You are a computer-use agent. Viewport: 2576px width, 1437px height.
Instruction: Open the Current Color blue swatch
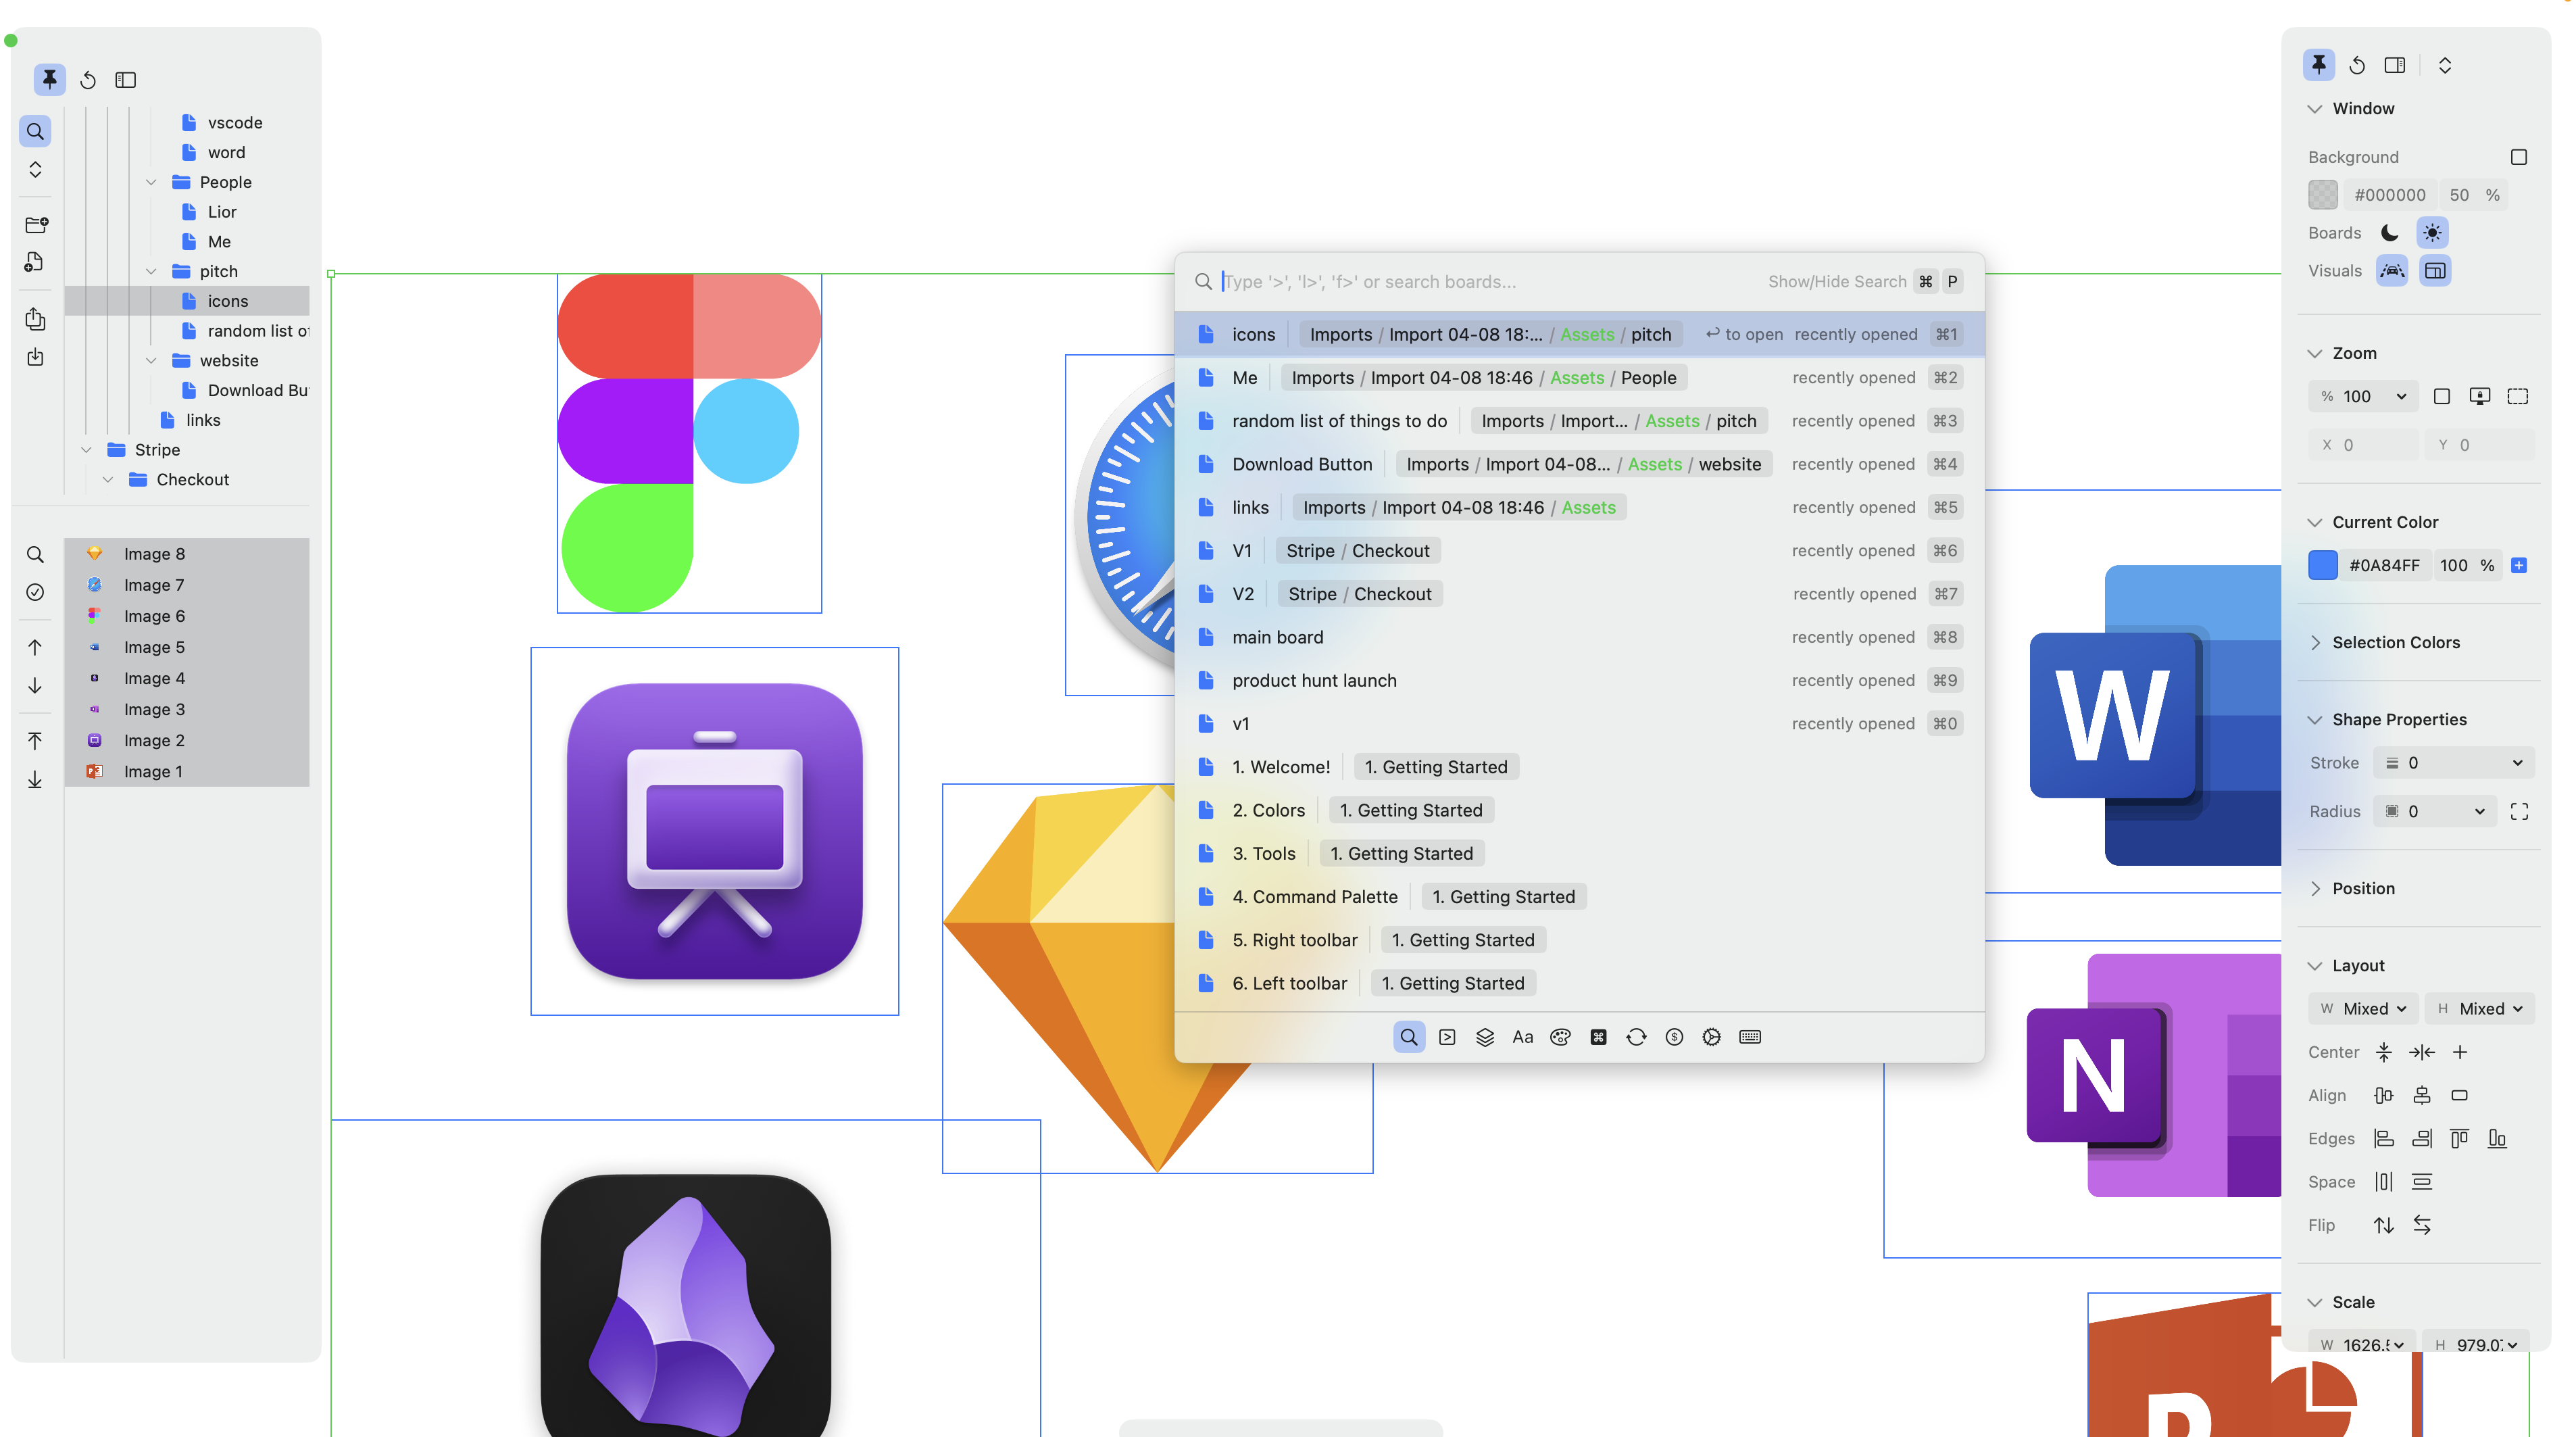coord(2322,565)
